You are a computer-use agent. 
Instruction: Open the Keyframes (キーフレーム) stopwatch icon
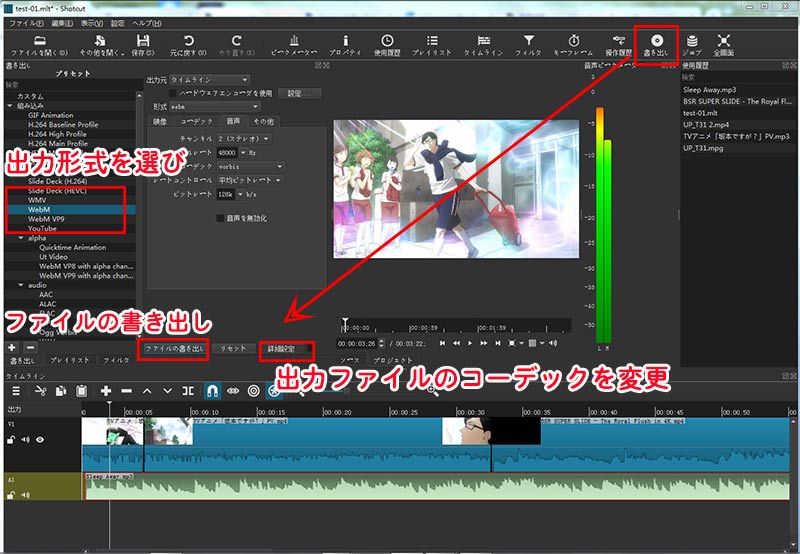(573, 41)
